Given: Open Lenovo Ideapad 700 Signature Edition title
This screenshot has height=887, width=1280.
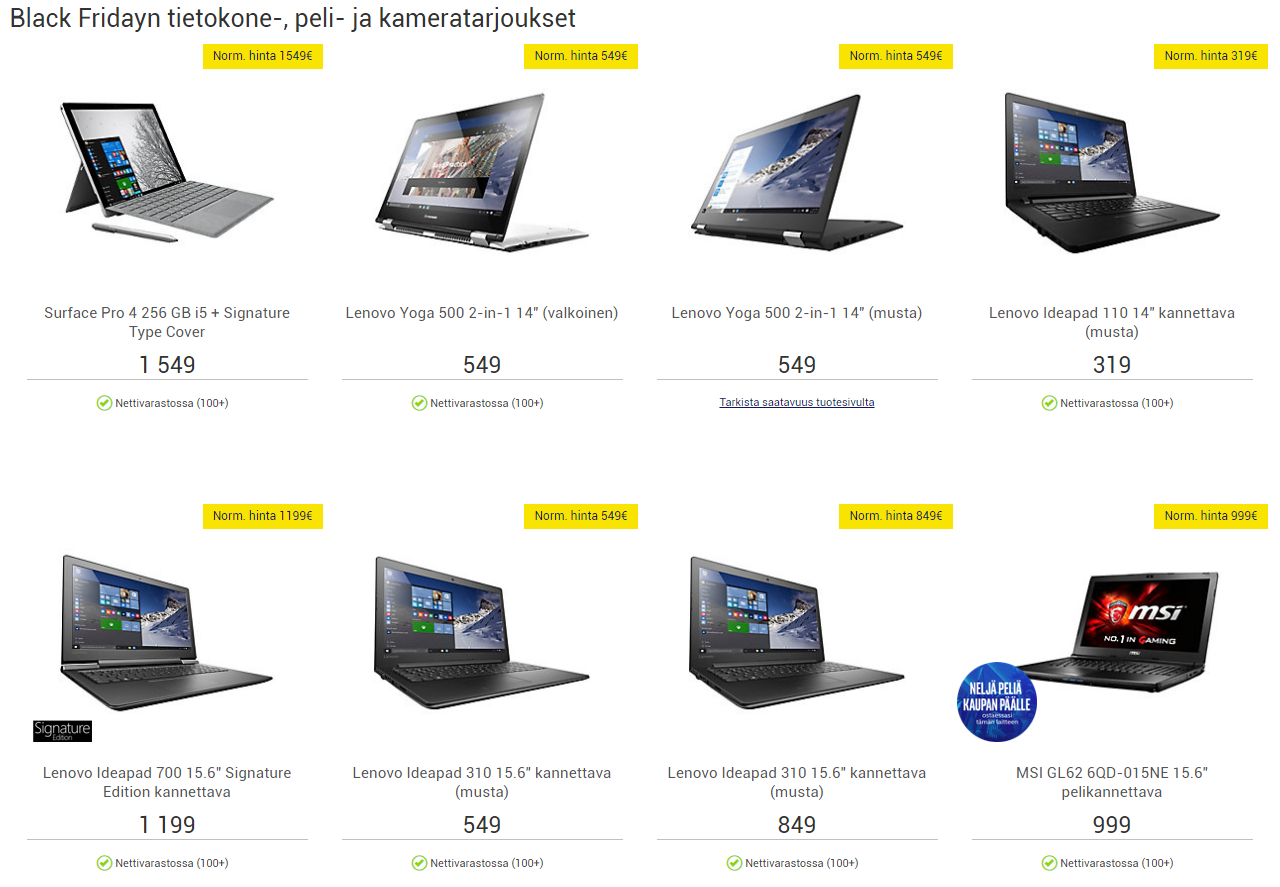Looking at the screenshot, I should click(x=167, y=782).
